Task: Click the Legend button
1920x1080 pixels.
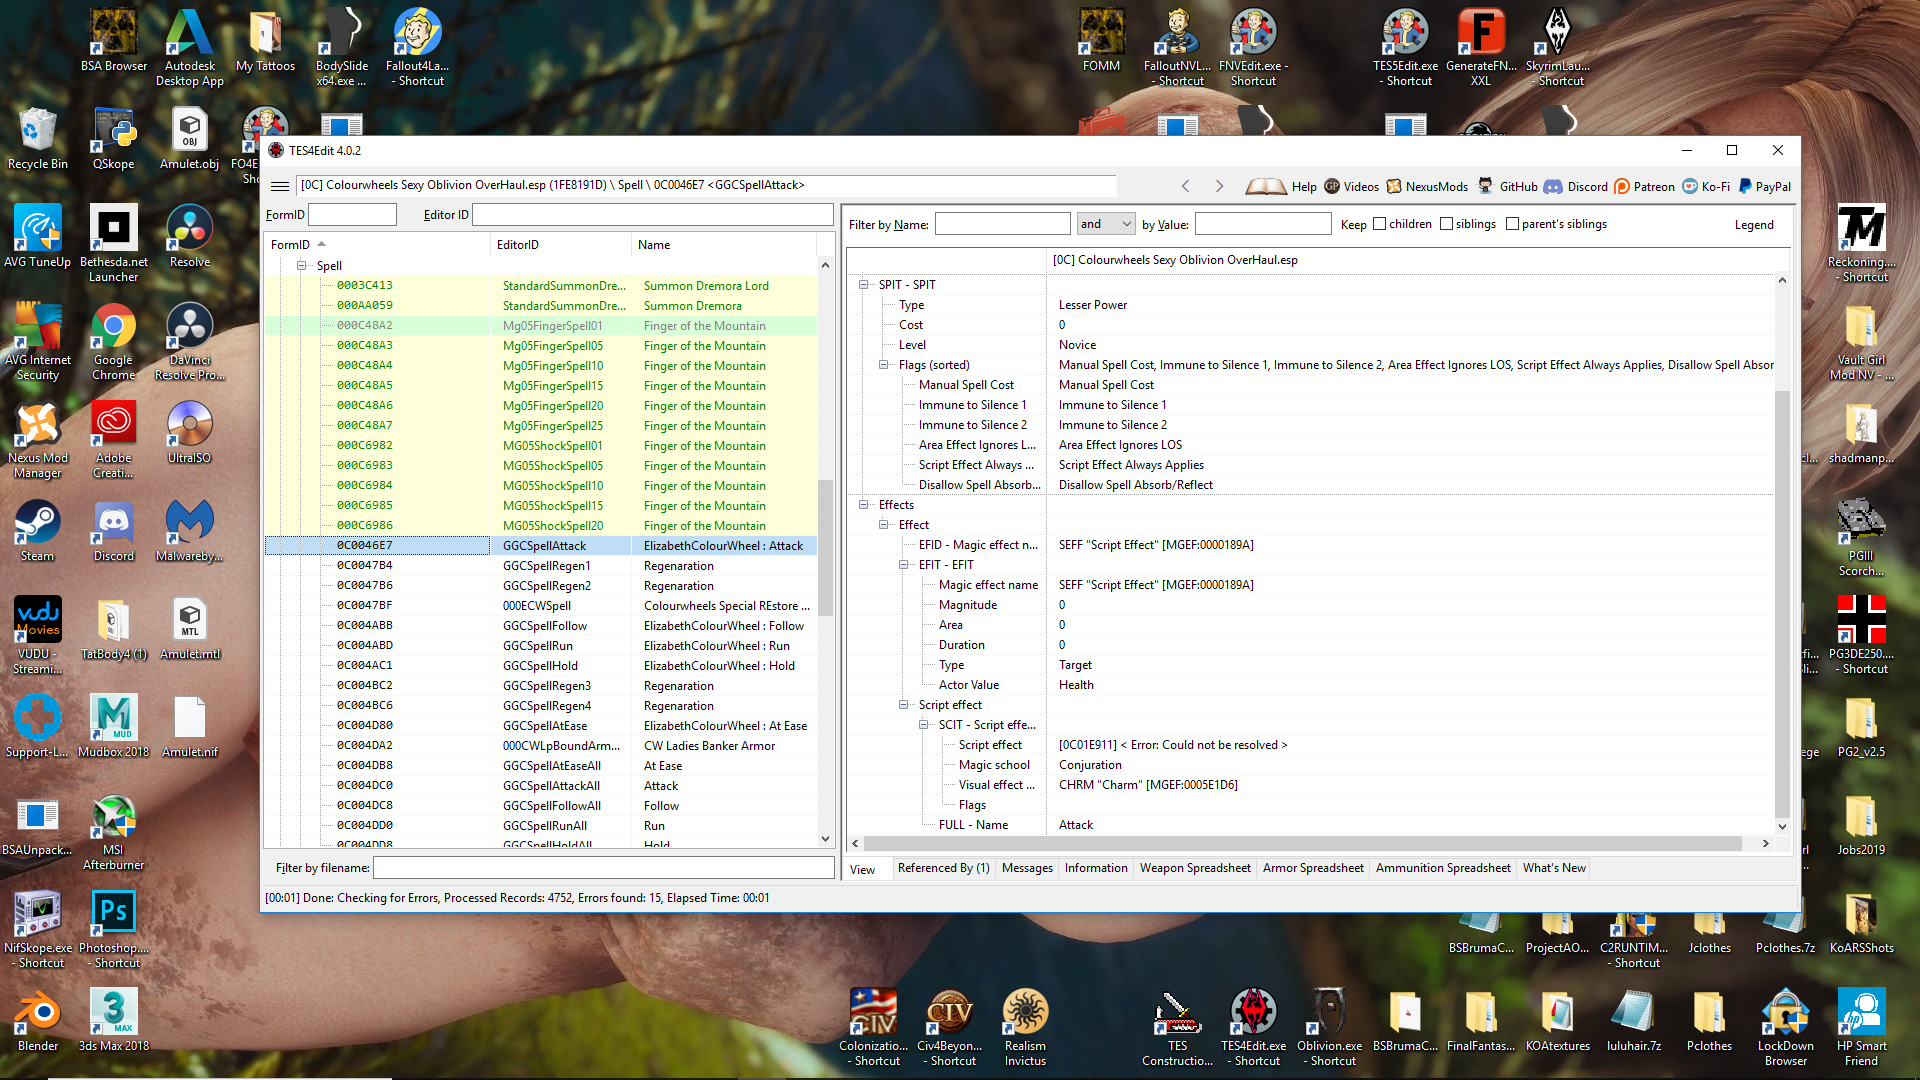Action: click(x=1754, y=225)
